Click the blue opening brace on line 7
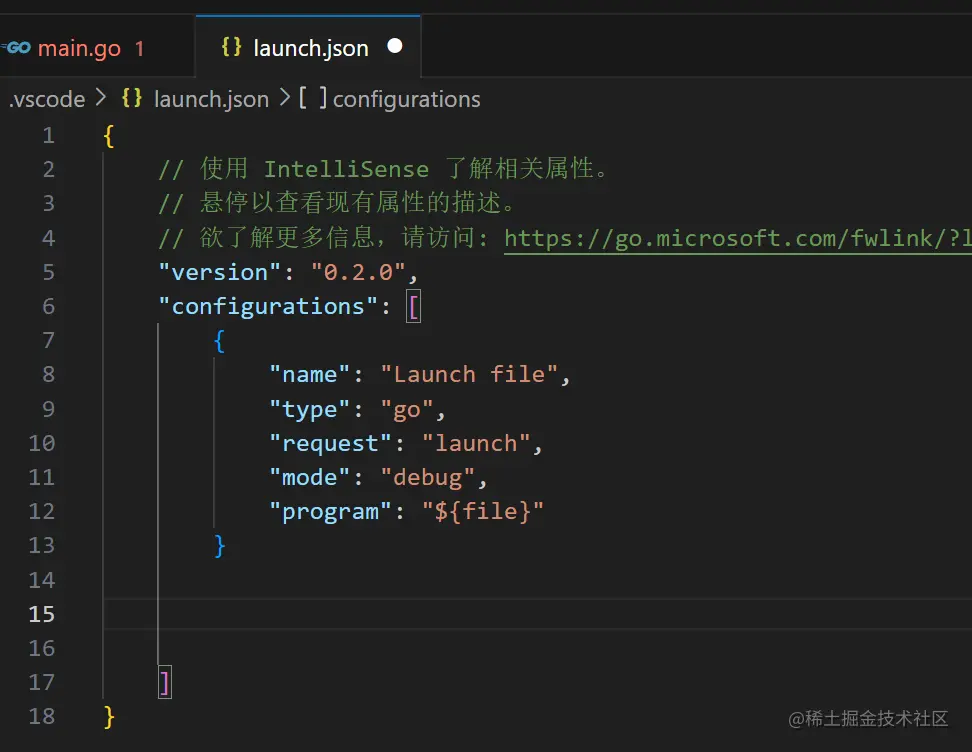This screenshot has width=972, height=752. coord(219,340)
